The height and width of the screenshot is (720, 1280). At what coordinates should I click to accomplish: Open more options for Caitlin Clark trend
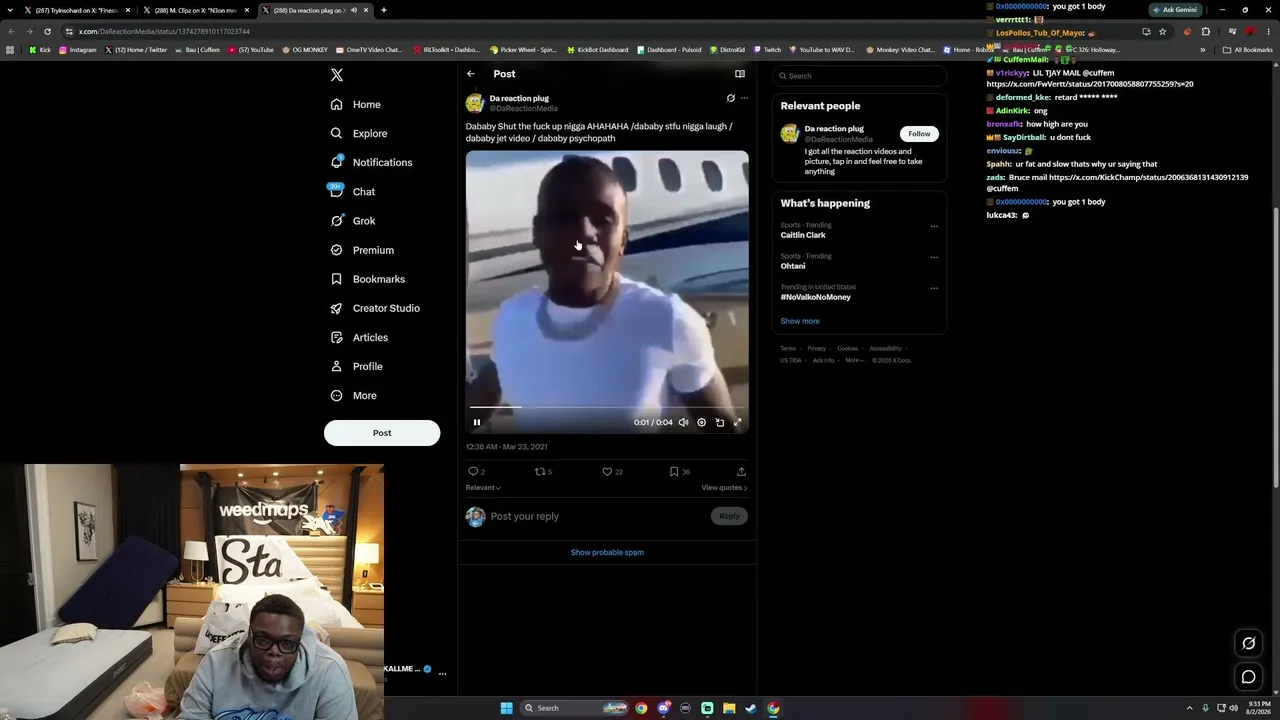click(x=934, y=226)
